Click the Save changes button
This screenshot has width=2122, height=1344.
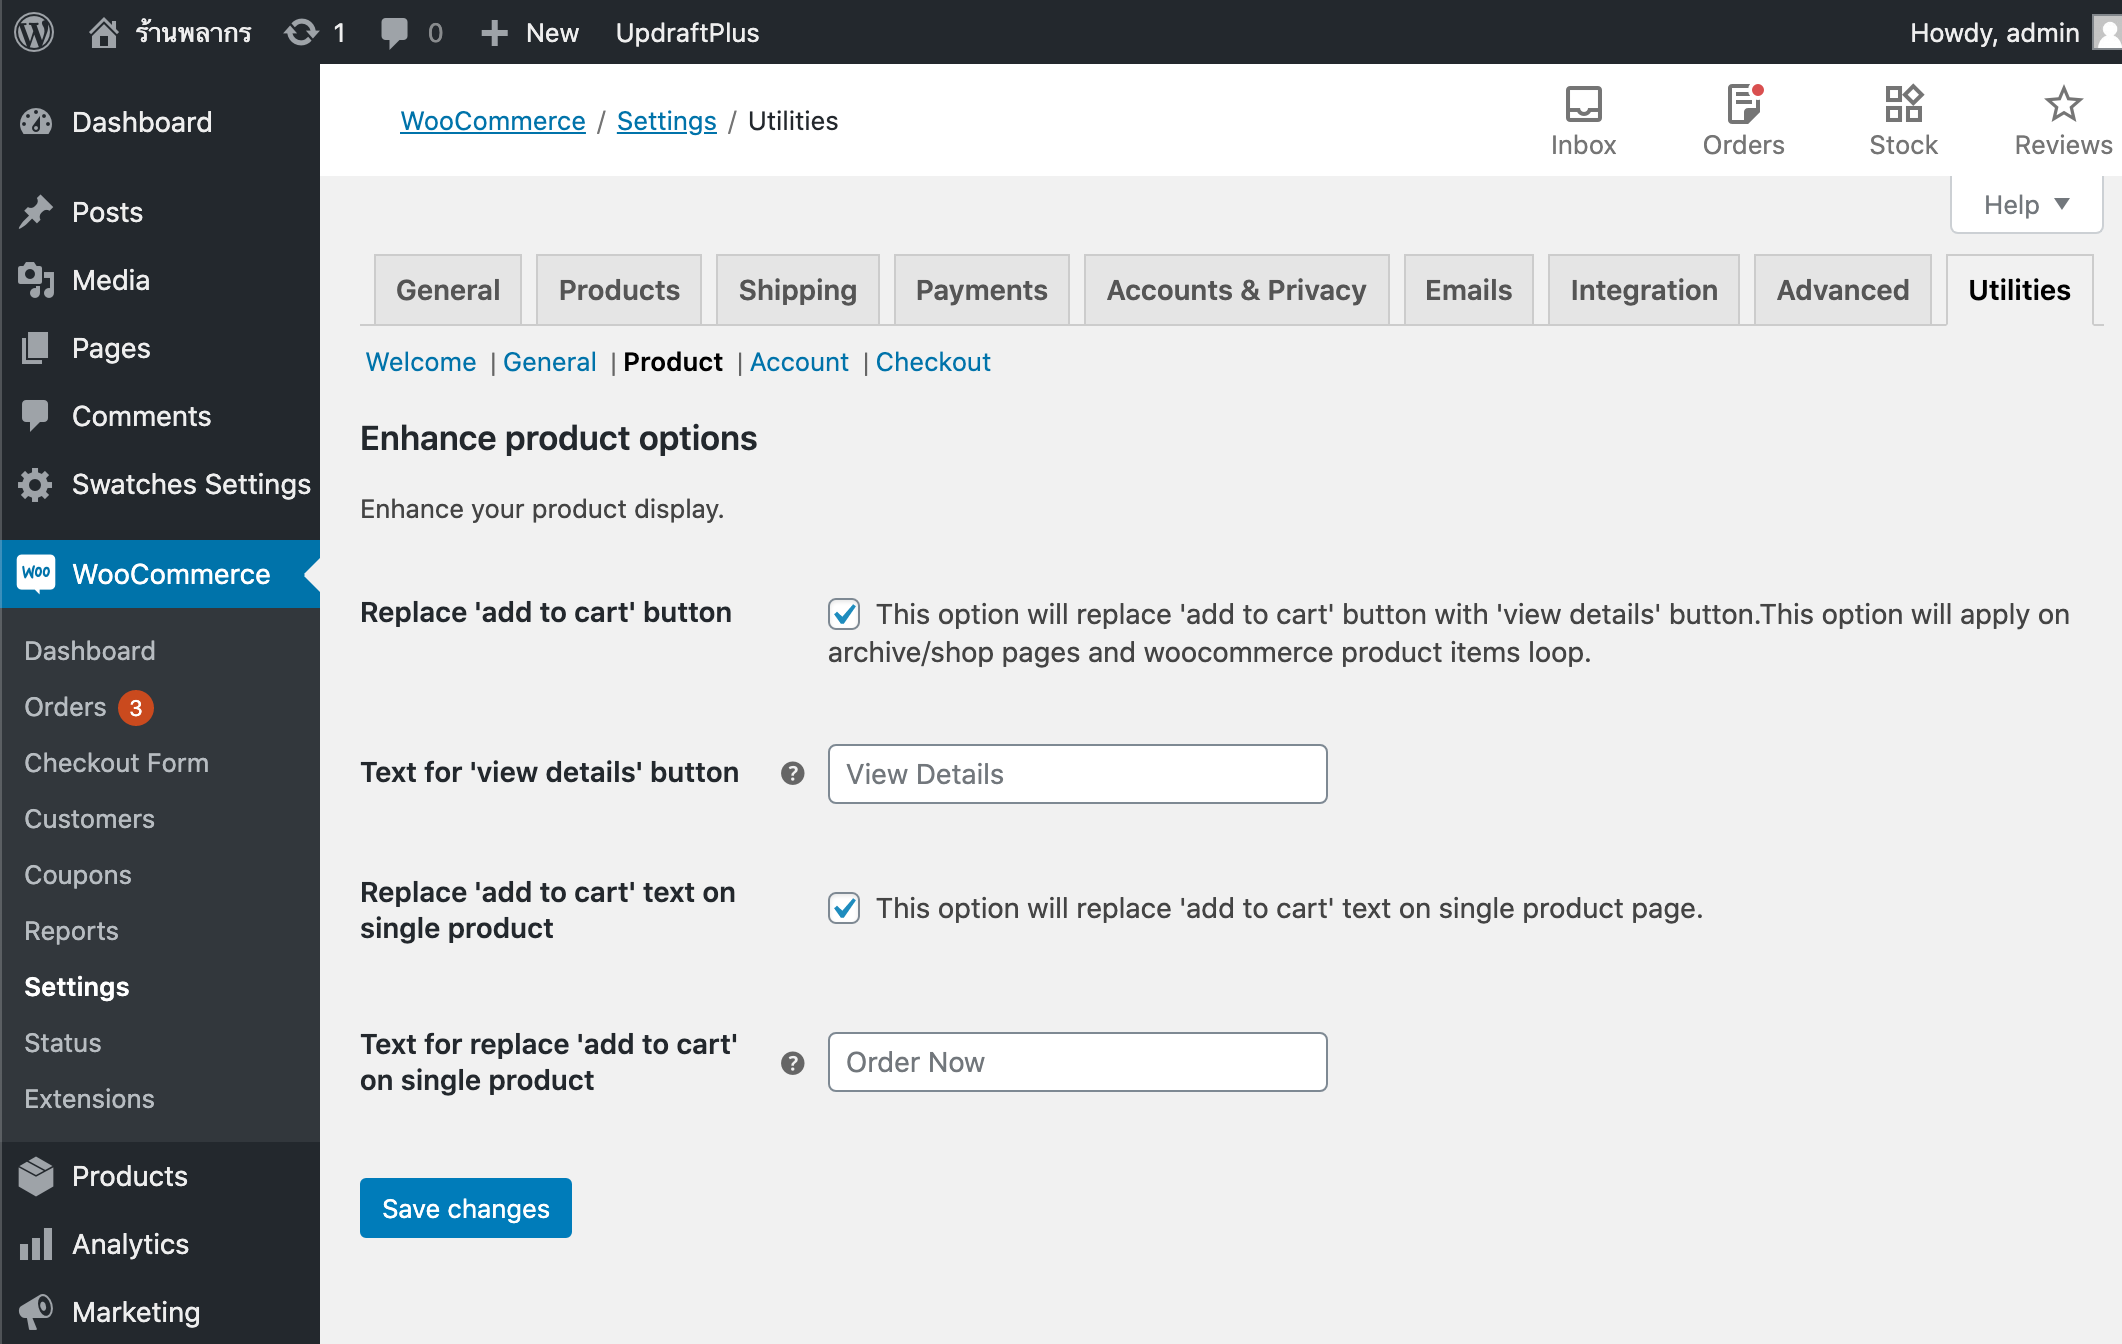[x=466, y=1208]
